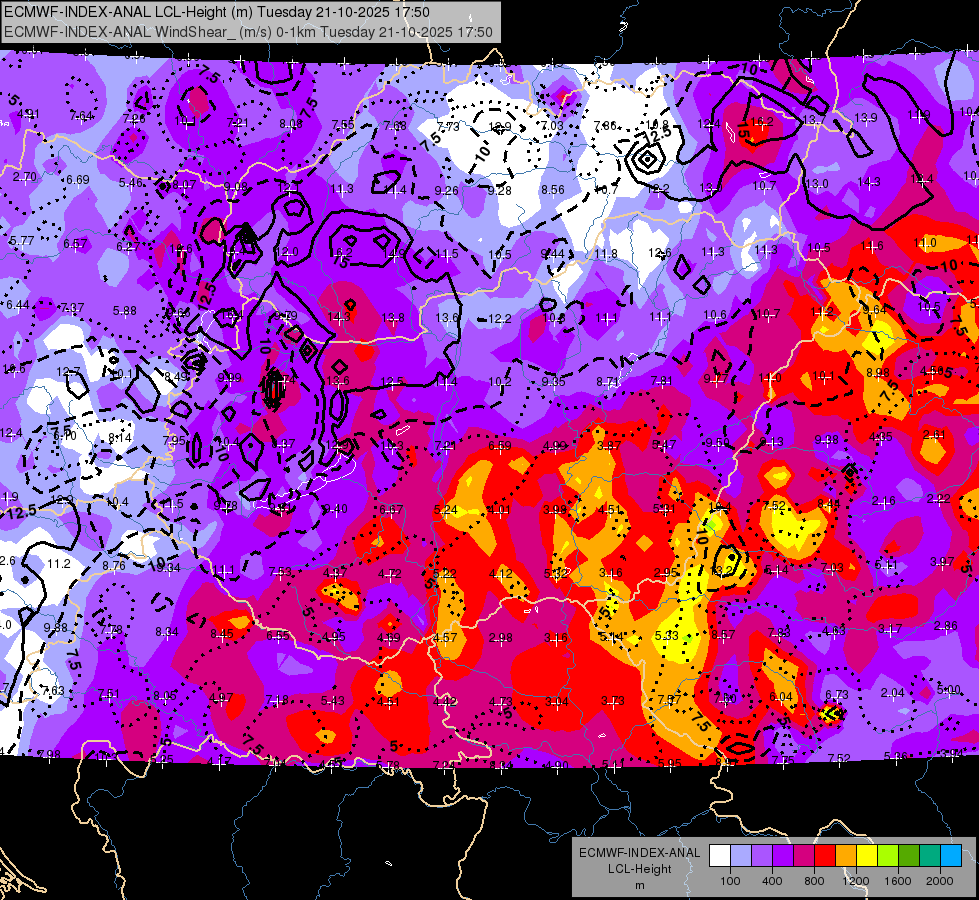This screenshot has height=900, width=979.
Task: Pick the teal legend swatch
Action: (930, 856)
